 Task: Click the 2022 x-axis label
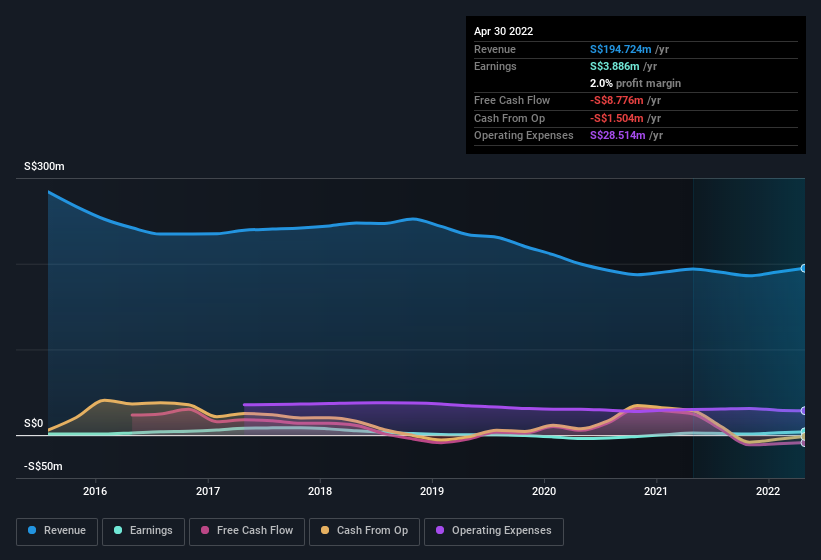(768, 491)
